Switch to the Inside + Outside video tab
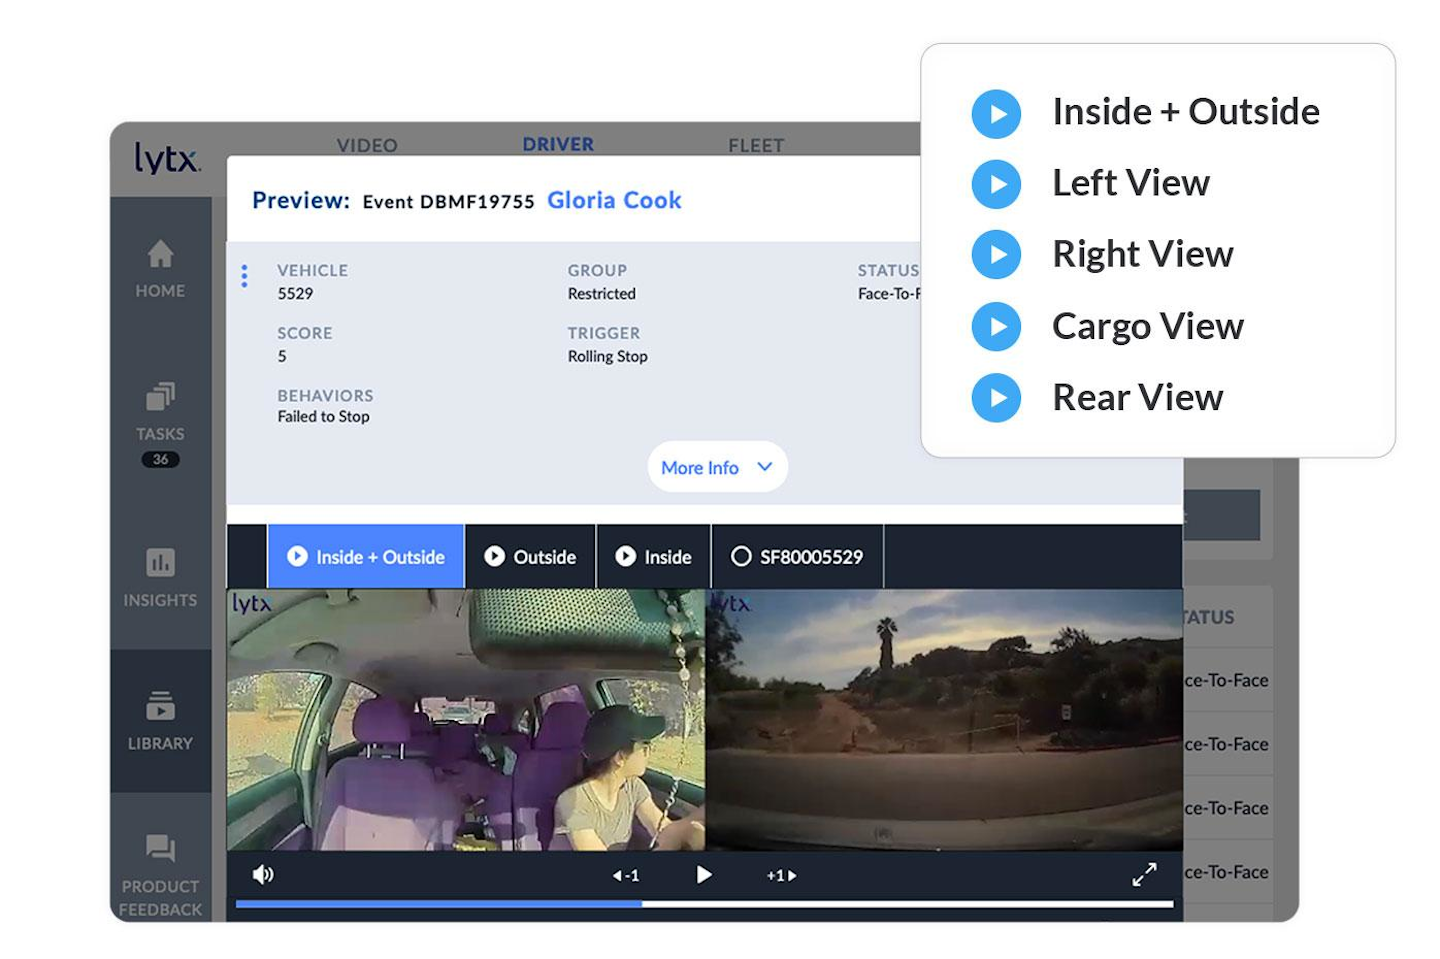 (x=366, y=557)
